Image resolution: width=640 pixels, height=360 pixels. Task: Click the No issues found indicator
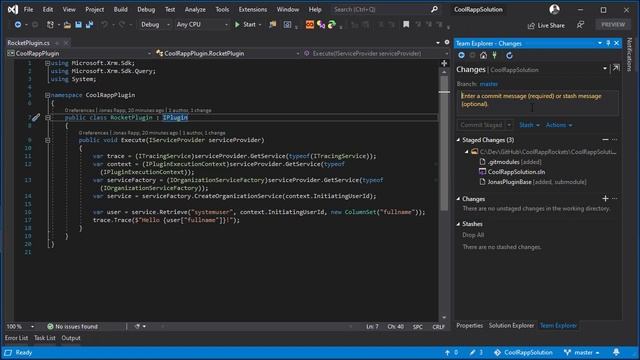(73, 327)
